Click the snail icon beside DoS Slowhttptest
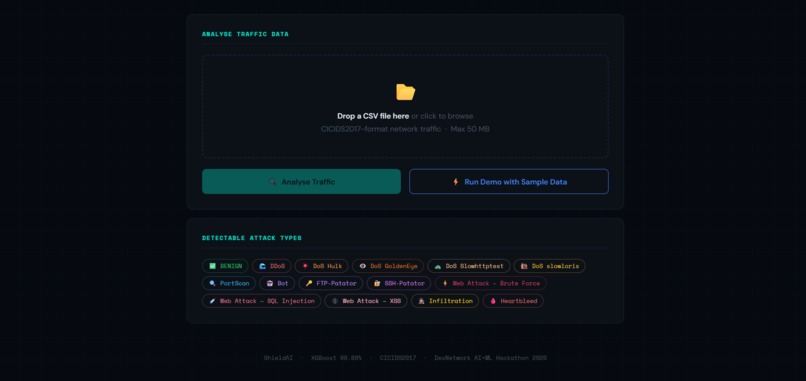Image resolution: width=806 pixels, height=381 pixels. coord(438,266)
